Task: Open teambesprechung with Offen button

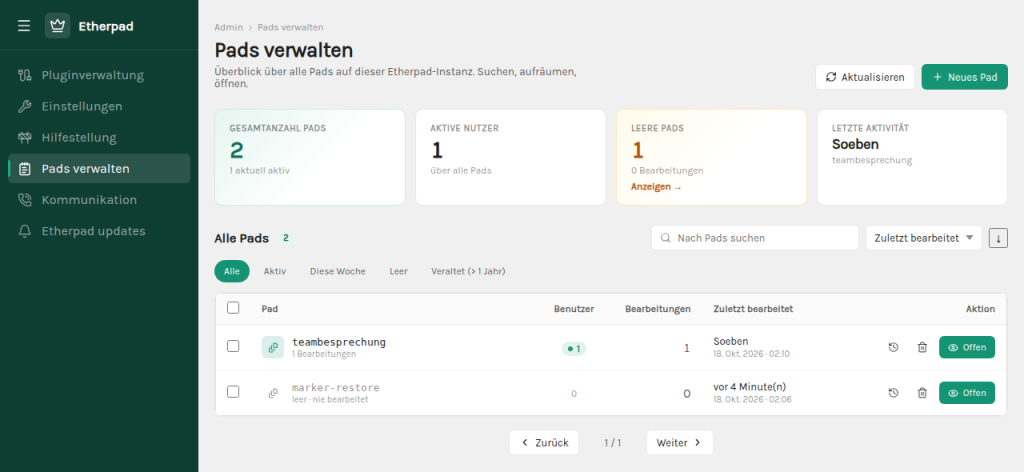Action: 967,347
